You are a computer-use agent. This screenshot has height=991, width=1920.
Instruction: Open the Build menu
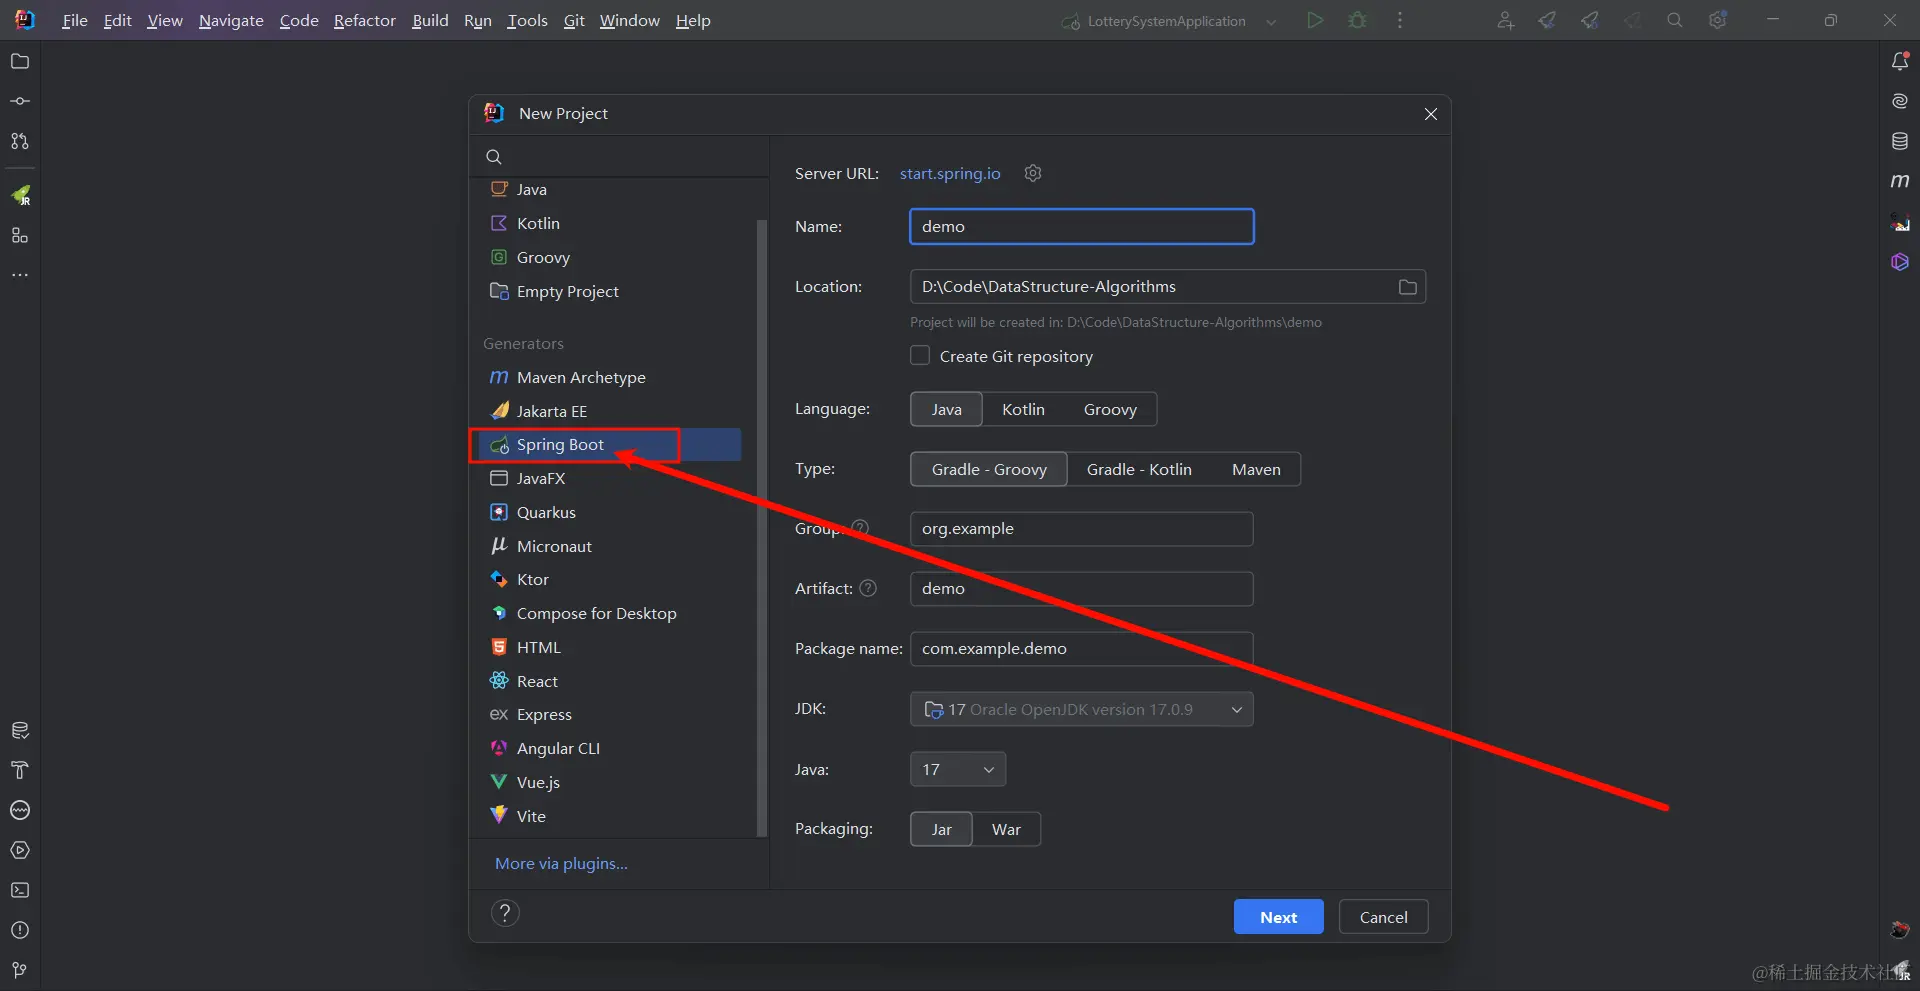tap(430, 20)
